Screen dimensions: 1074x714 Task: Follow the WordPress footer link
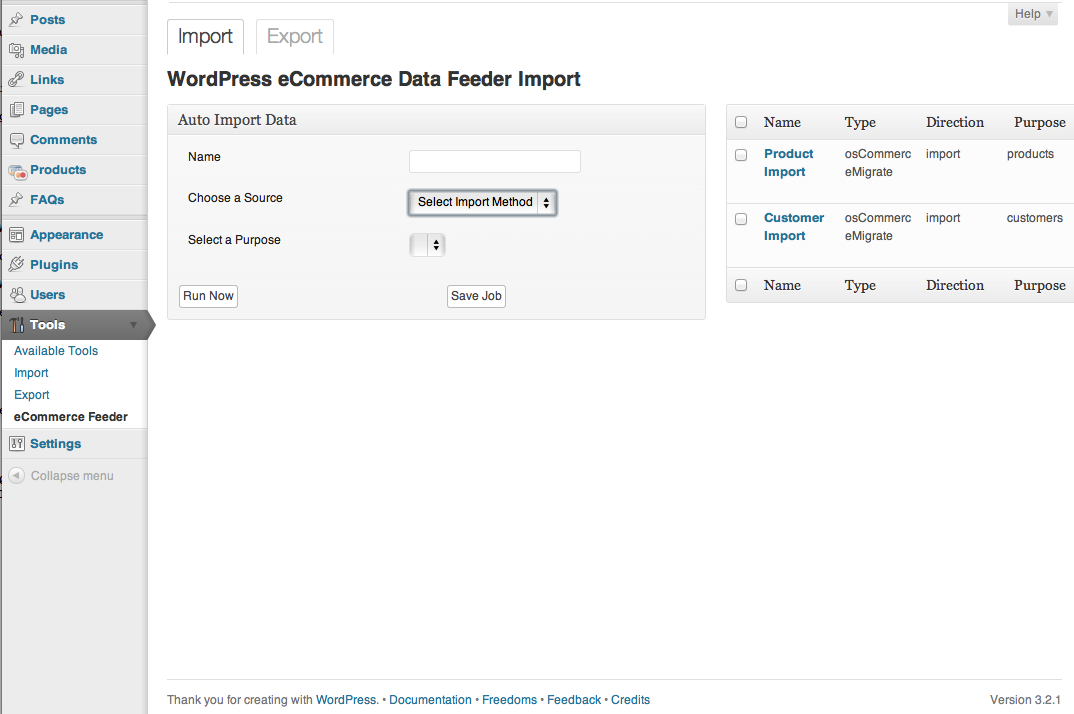pos(346,700)
